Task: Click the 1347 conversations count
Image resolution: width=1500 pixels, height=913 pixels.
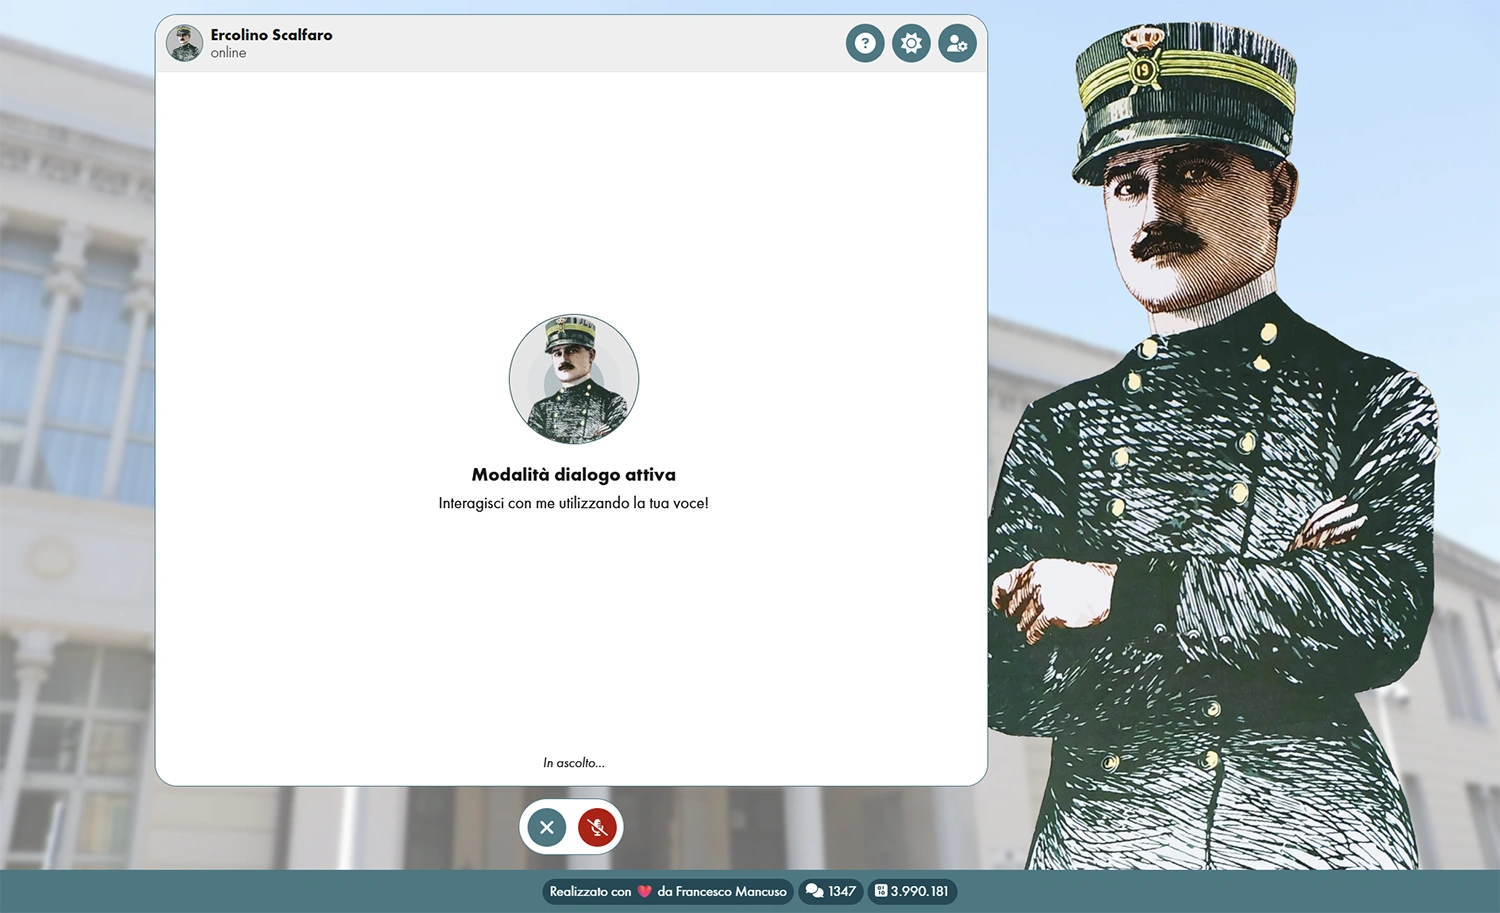Action: click(x=842, y=891)
